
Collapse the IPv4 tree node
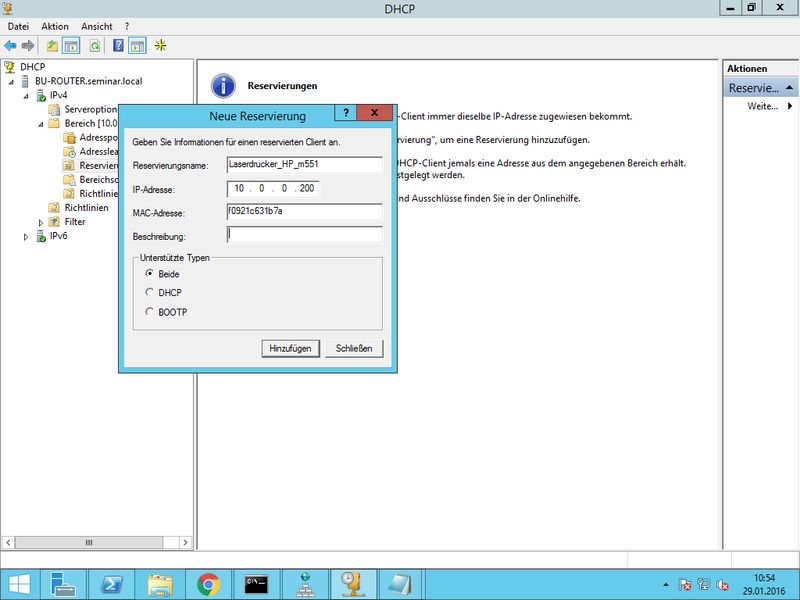tap(27, 96)
